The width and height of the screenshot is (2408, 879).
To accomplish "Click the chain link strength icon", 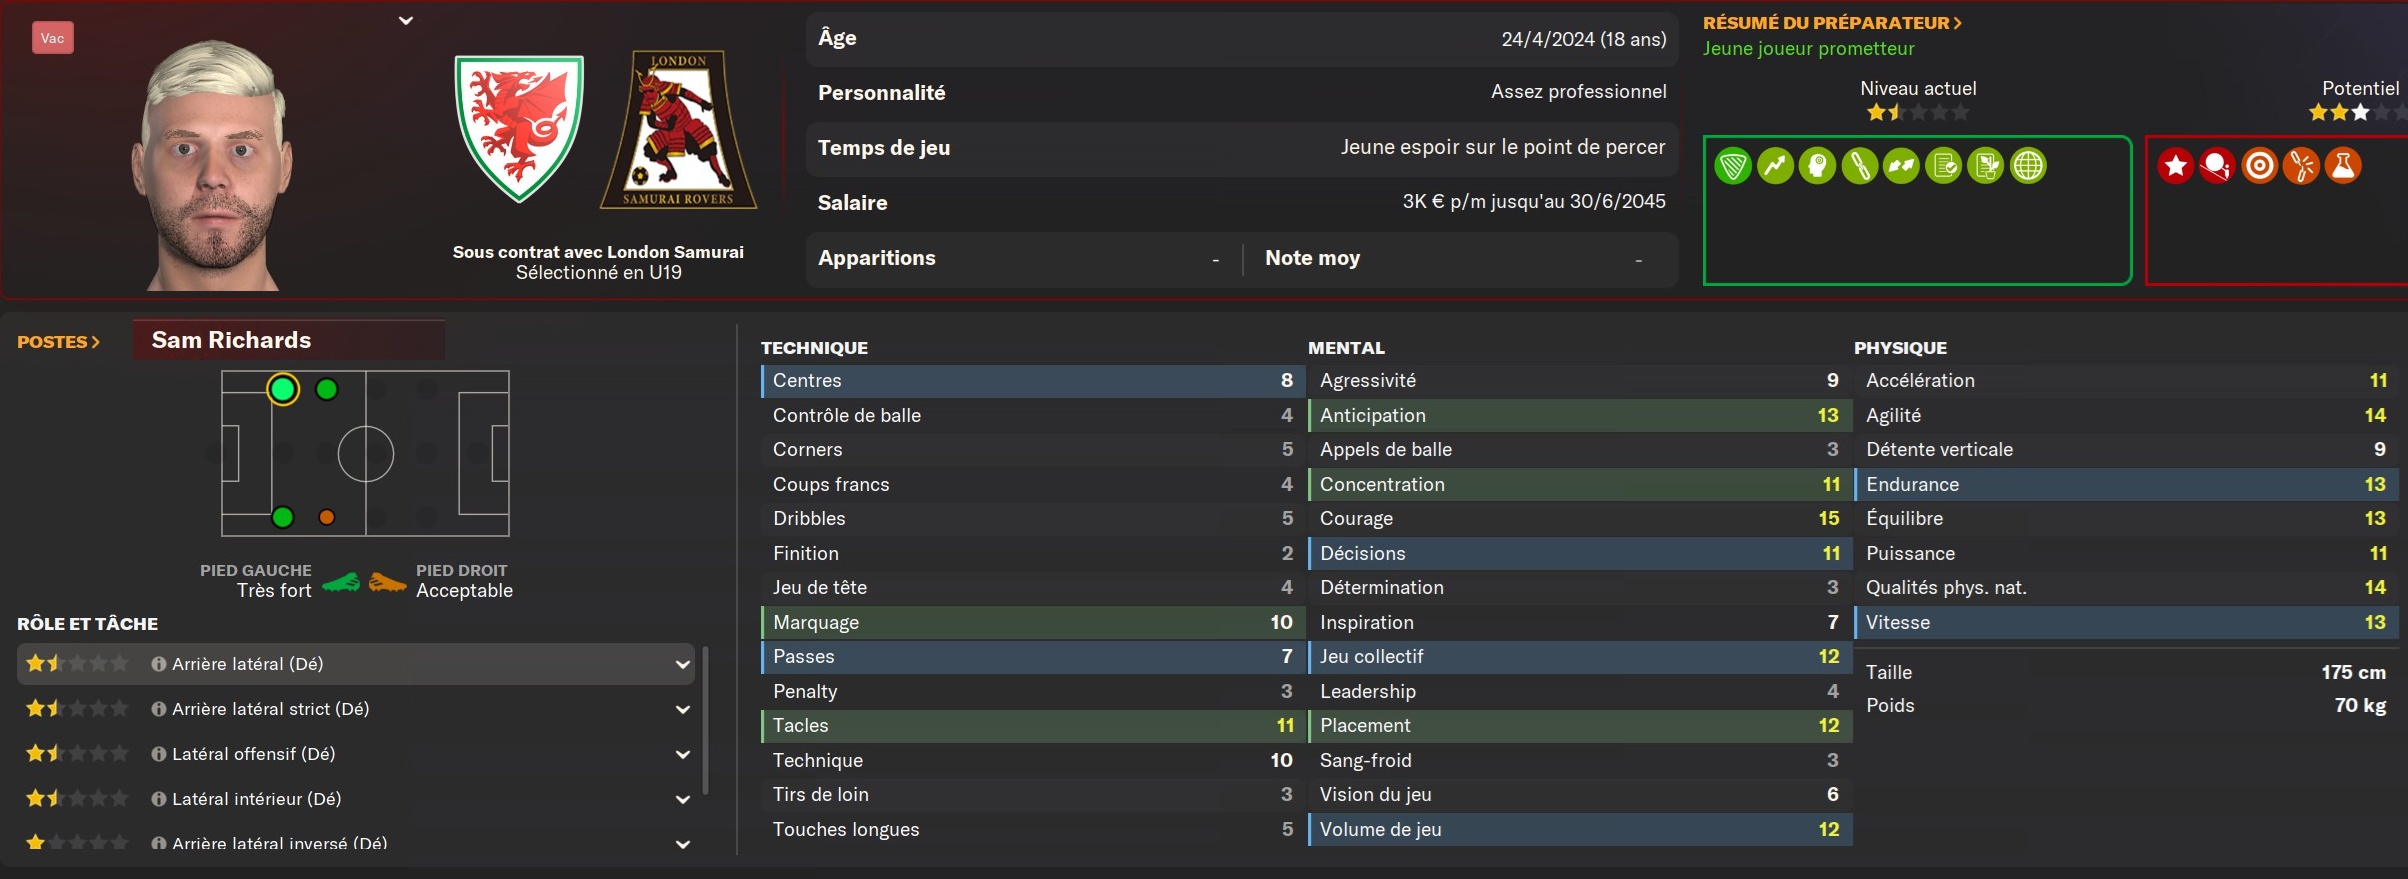I will [1859, 166].
